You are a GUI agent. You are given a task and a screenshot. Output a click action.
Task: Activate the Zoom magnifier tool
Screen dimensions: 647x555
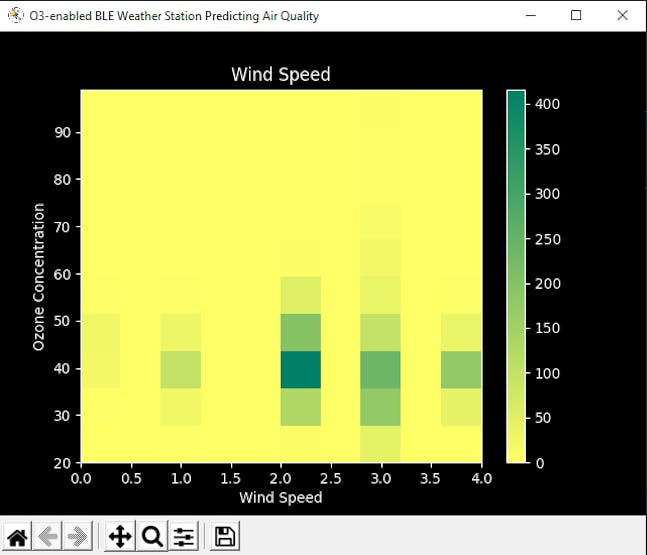[x=152, y=536]
